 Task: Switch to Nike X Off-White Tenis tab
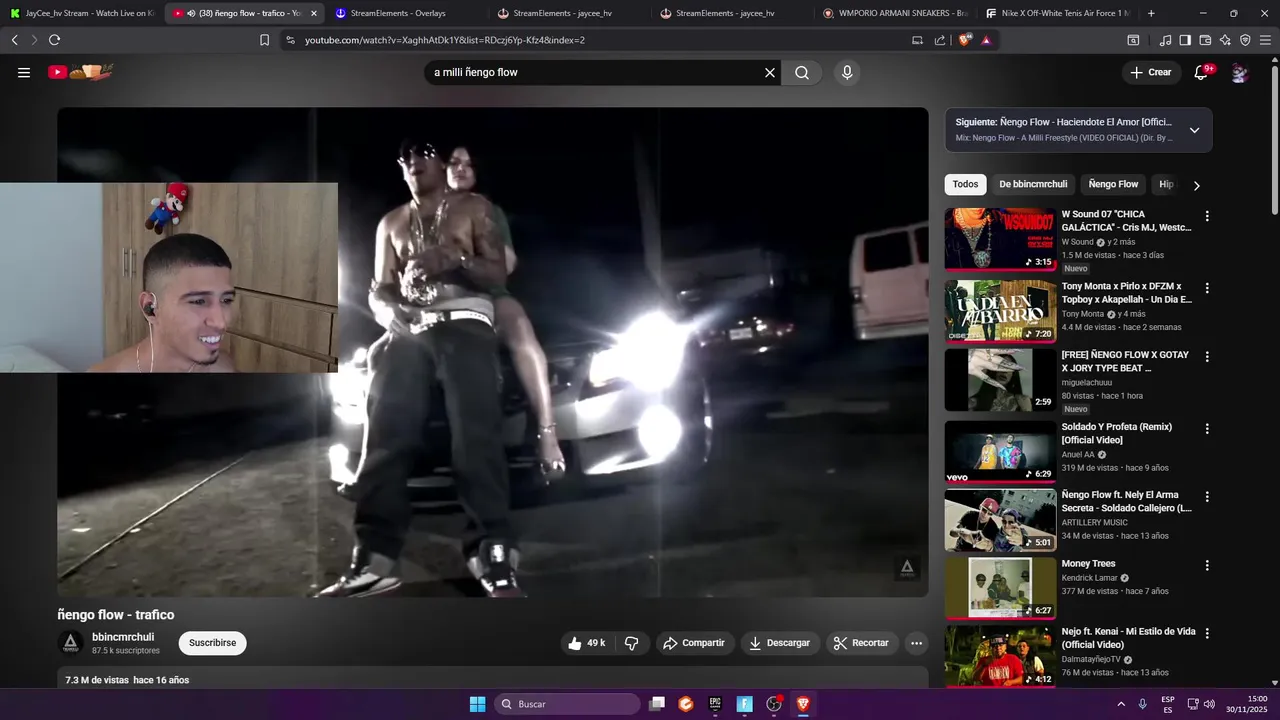pyautogui.click(x=1056, y=13)
